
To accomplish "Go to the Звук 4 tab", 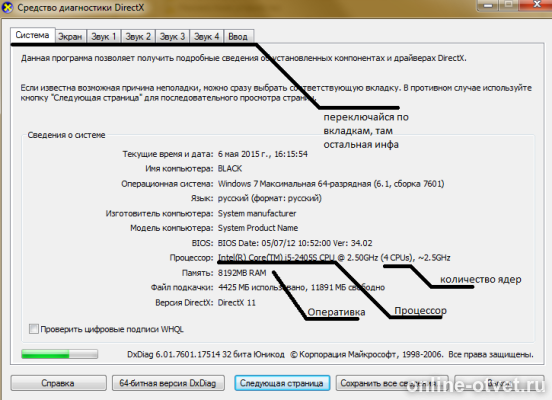I will pos(207,37).
